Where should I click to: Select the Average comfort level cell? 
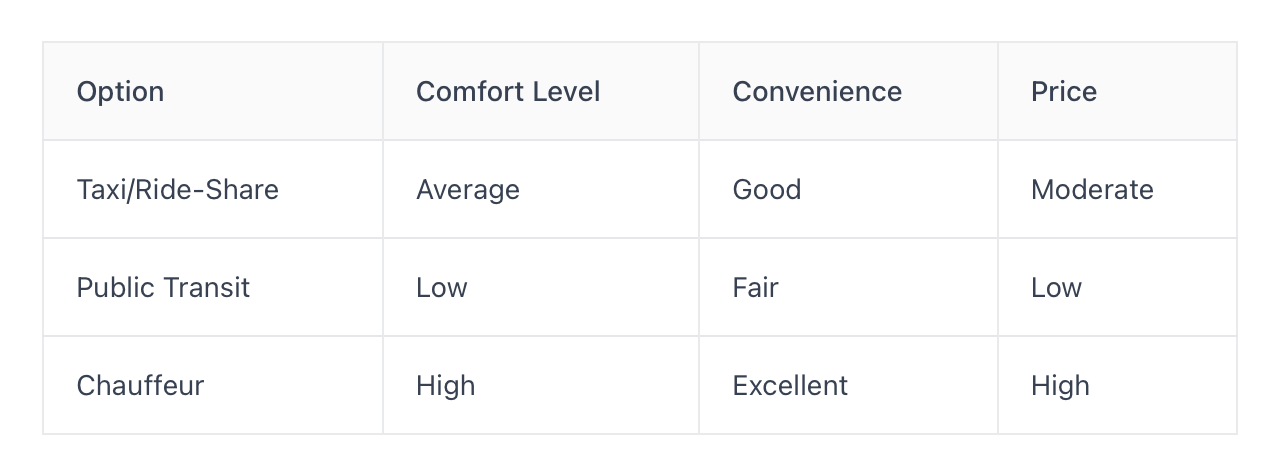[x=468, y=190]
